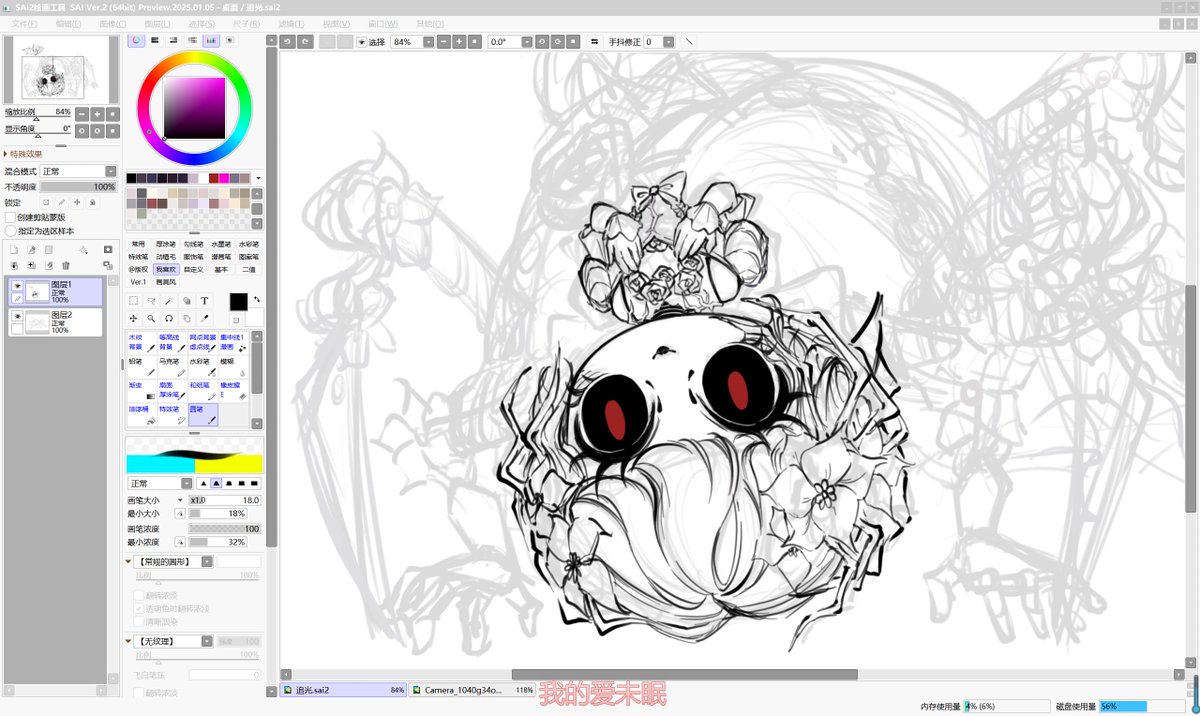Create a new linework layer
Viewport: 1200px width, 716px height.
[32, 250]
